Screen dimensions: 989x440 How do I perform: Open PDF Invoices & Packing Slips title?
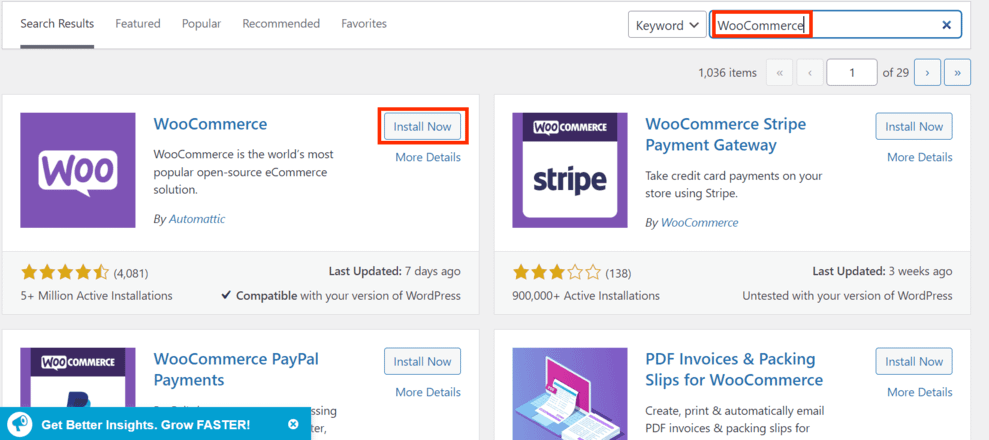pos(734,370)
